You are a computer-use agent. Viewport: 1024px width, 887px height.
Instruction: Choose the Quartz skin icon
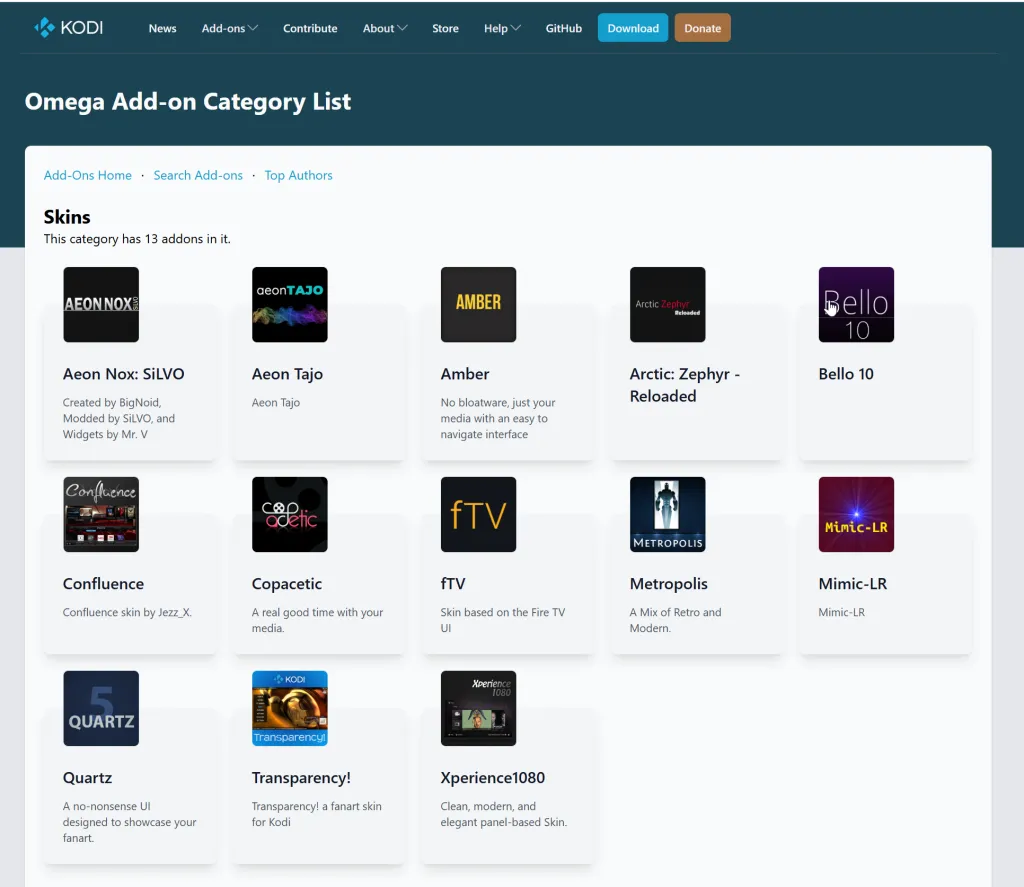point(101,709)
